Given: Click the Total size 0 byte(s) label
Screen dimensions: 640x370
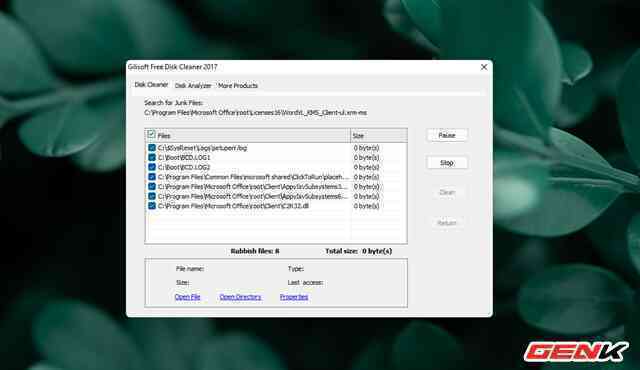Looking at the screenshot, I should [x=358, y=251].
